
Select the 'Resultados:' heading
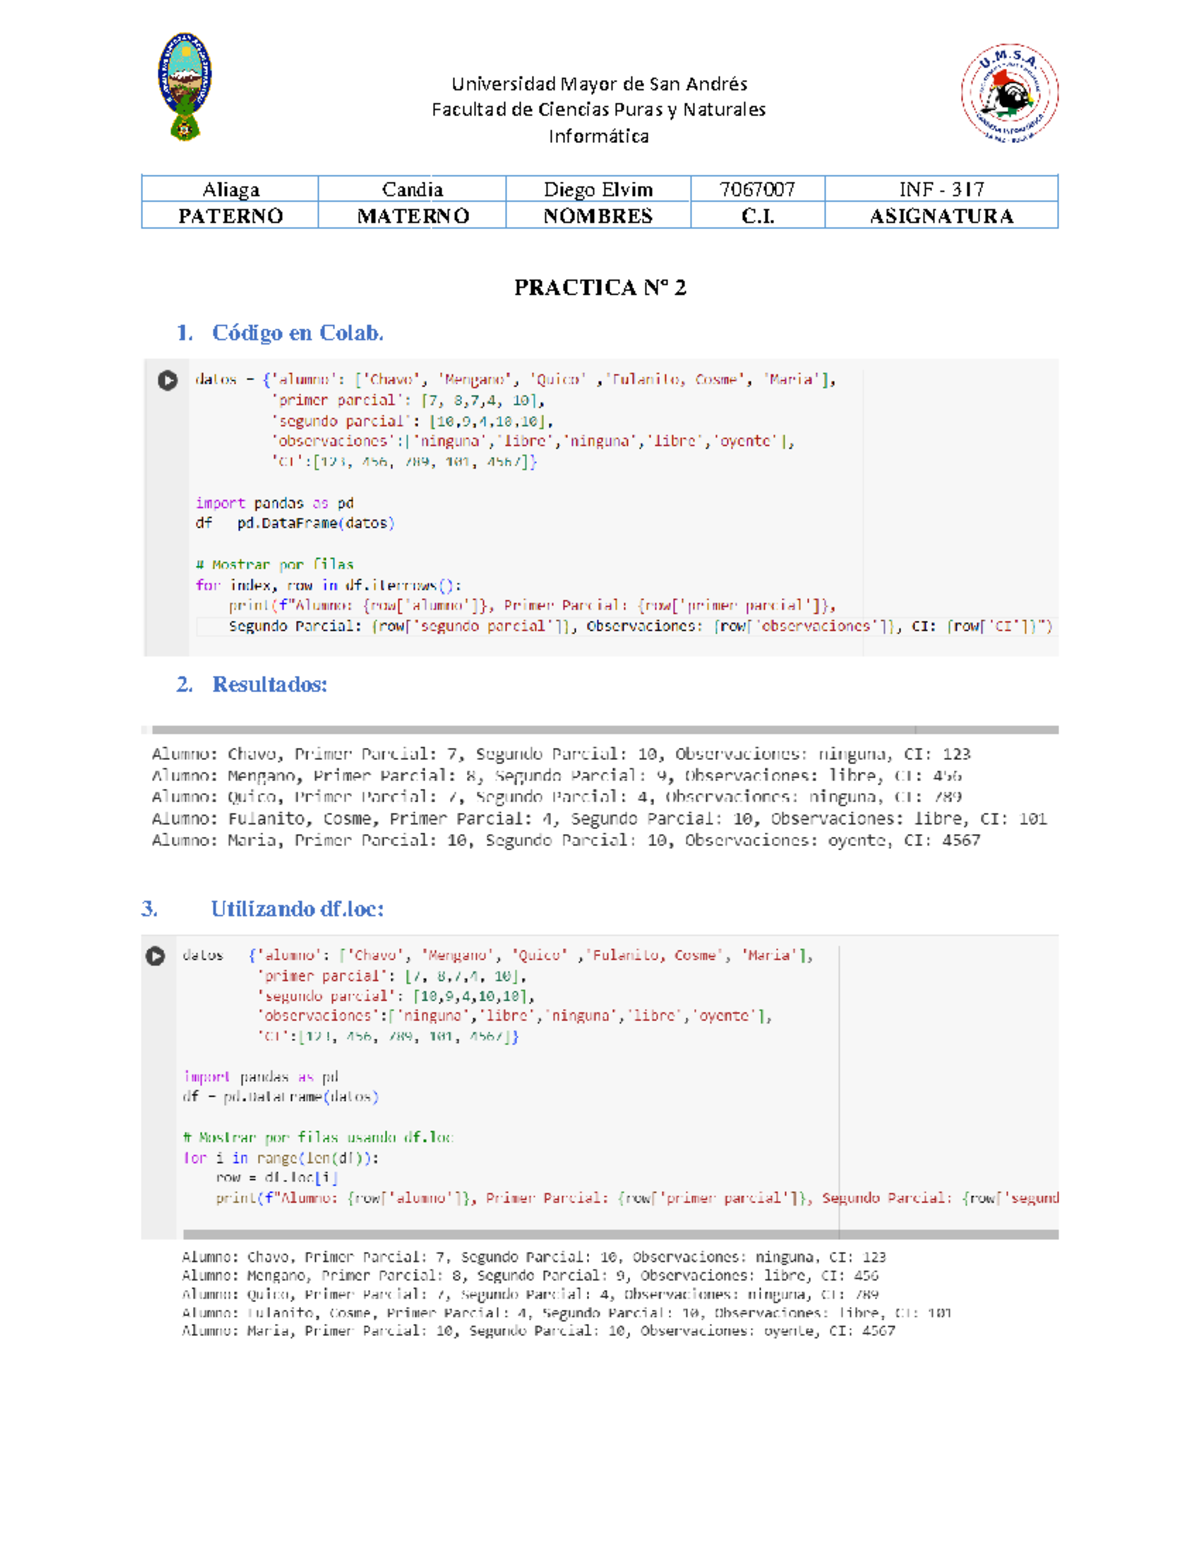[269, 685]
